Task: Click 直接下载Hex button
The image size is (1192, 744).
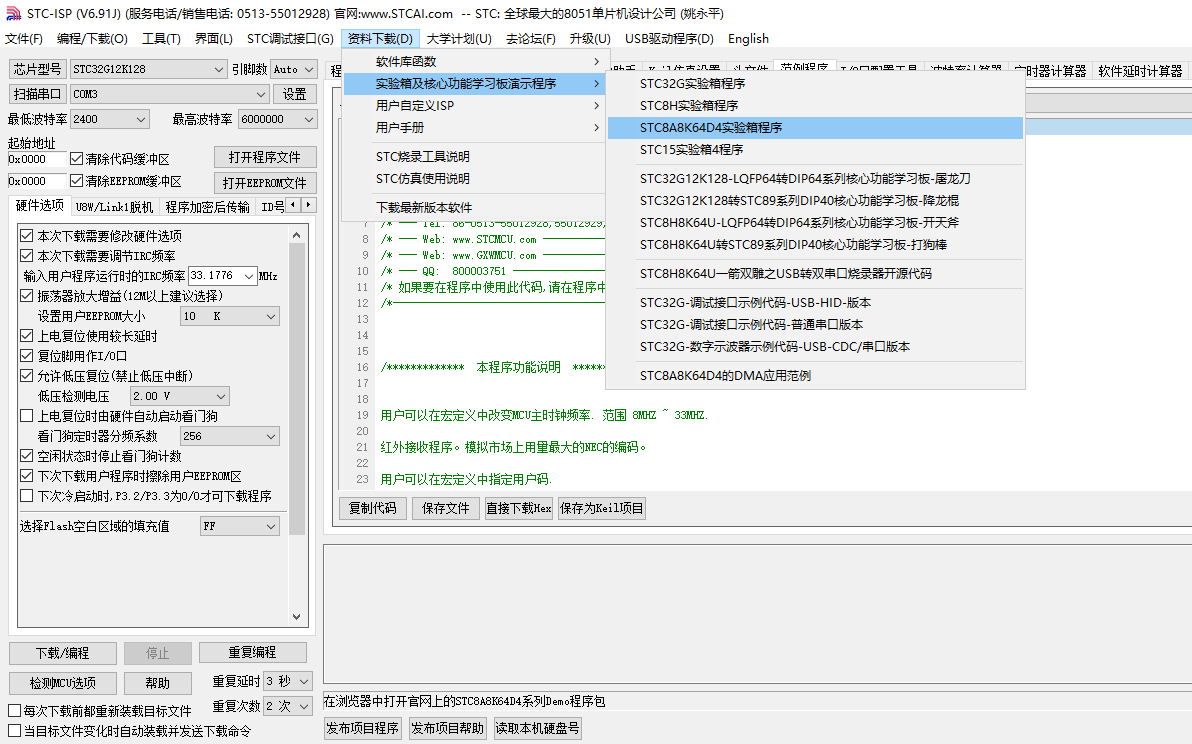Action: pyautogui.click(x=519, y=508)
